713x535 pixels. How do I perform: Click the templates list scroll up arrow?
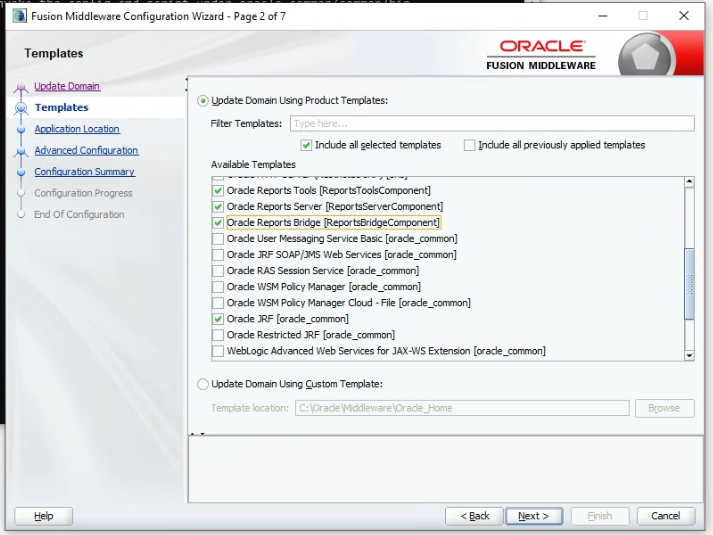tap(689, 182)
